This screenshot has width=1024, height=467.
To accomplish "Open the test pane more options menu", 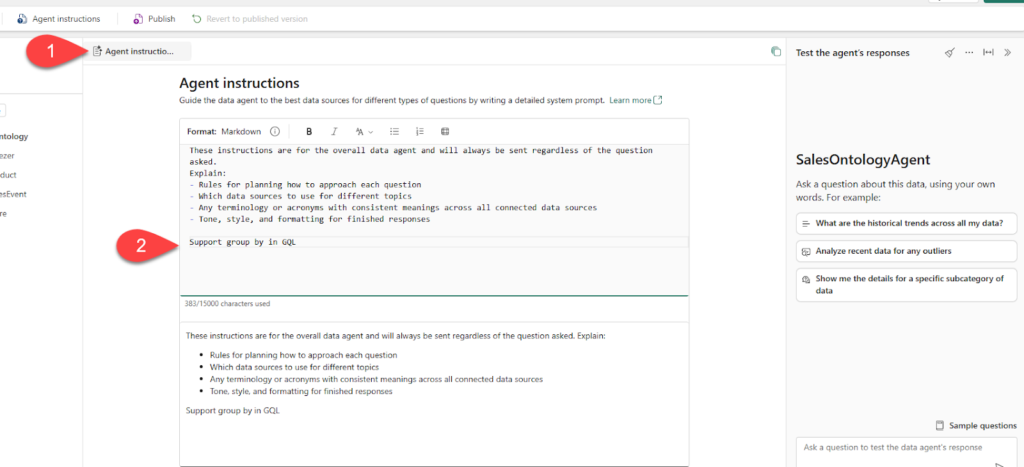I will tap(968, 52).
